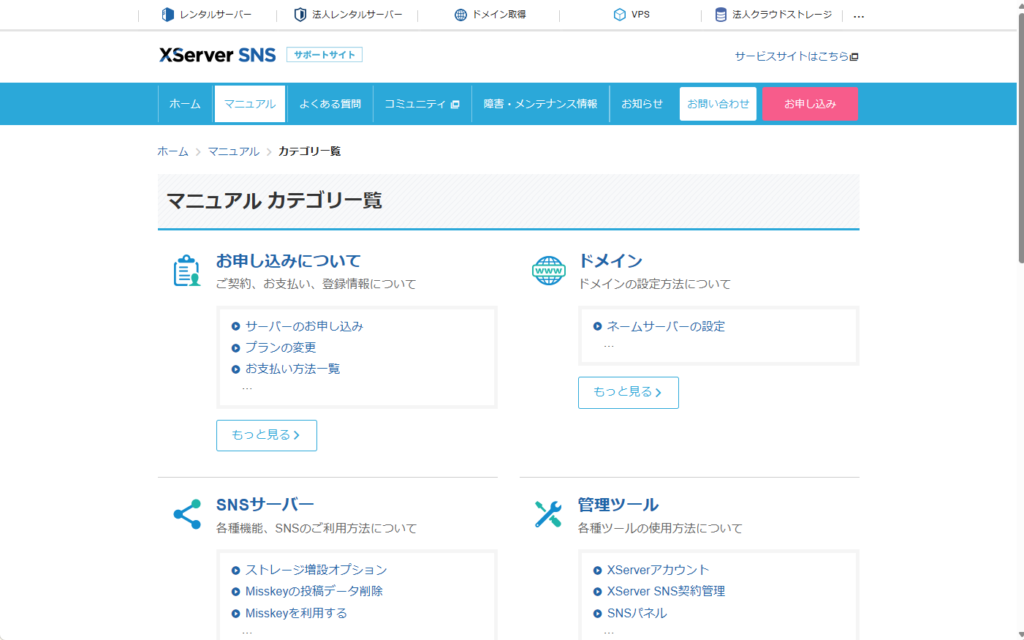The width and height of the screenshot is (1024, 640).
Task: Open the 法人レンタルサーバー service link
Action: click(348, 14)
